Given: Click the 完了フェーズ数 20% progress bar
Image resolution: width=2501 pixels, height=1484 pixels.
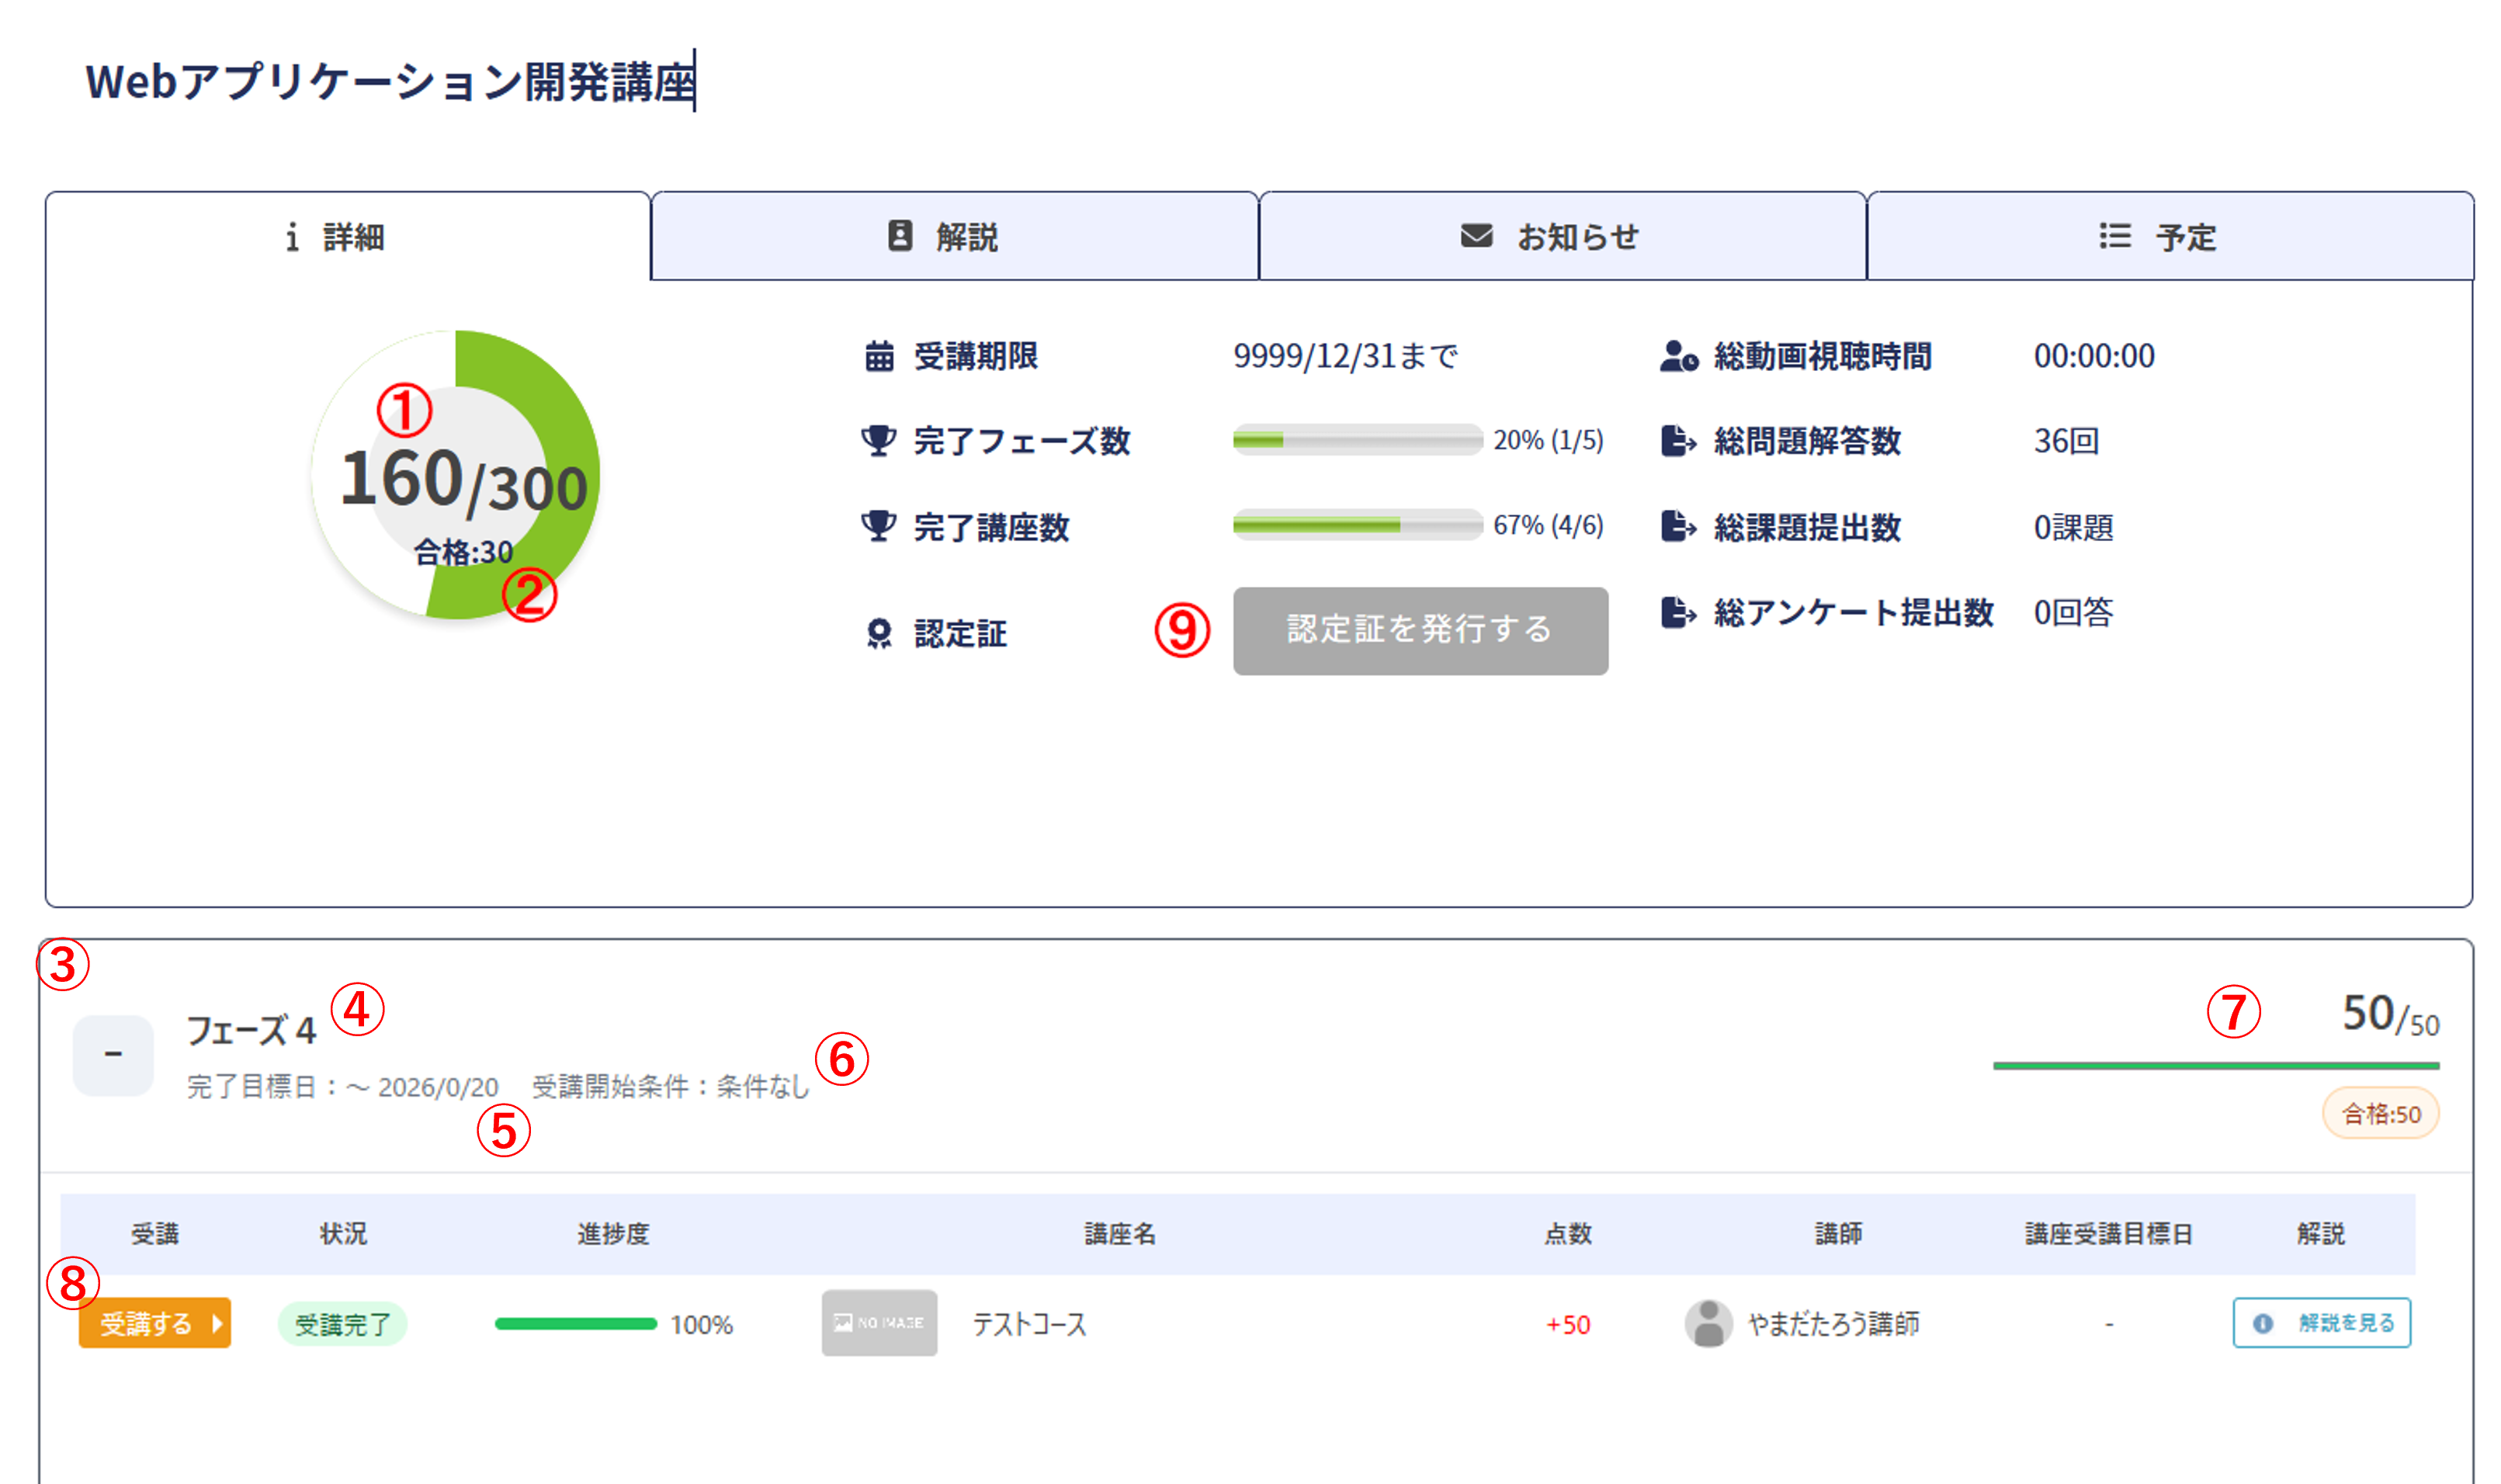Looking at the screenshot, I should [x=1357, y=440].
